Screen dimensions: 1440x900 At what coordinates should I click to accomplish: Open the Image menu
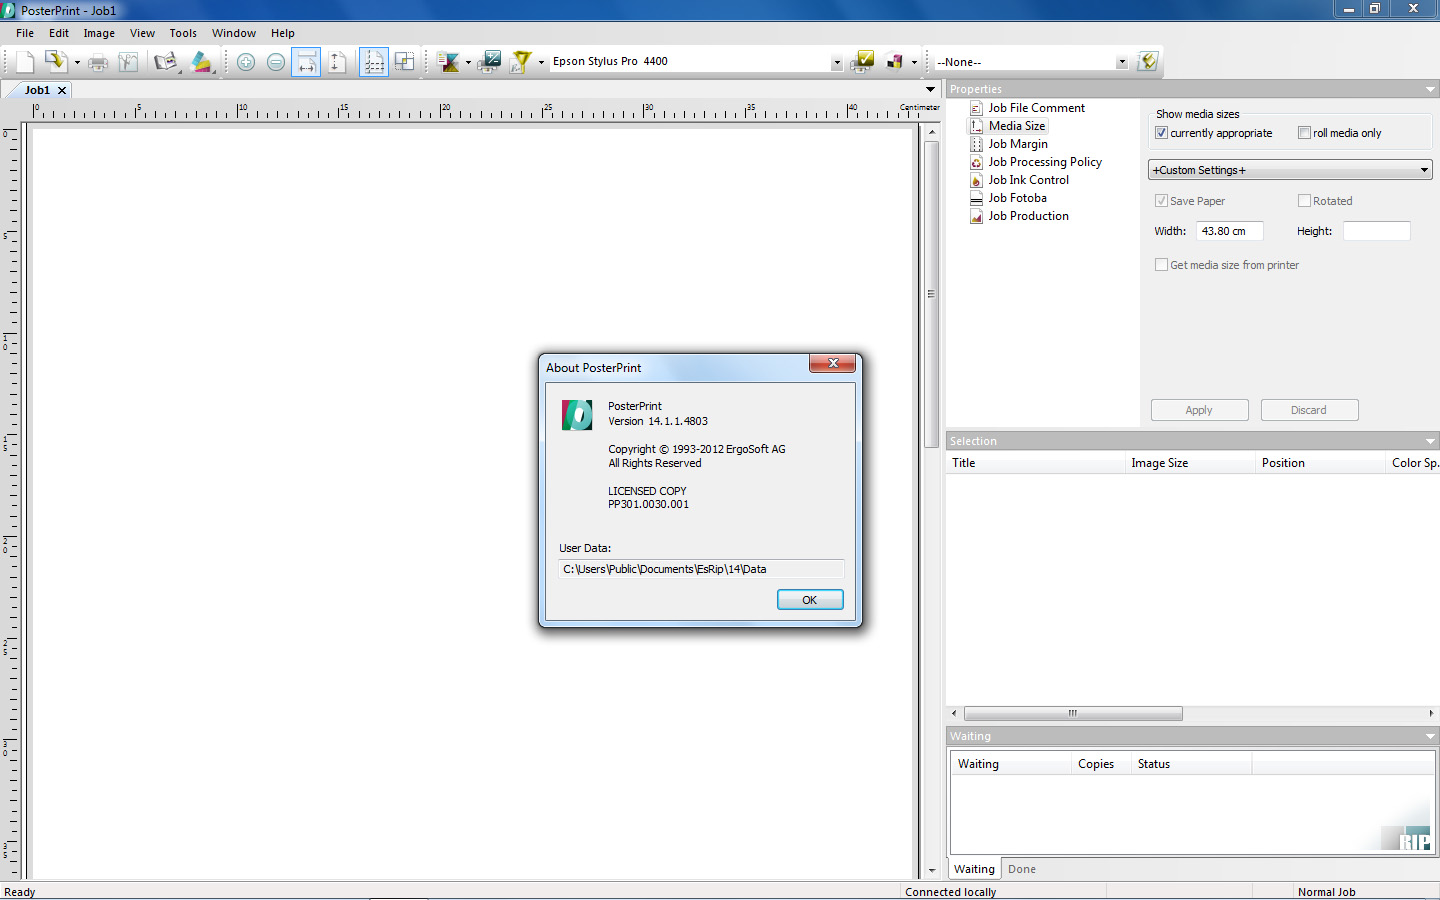99,33
